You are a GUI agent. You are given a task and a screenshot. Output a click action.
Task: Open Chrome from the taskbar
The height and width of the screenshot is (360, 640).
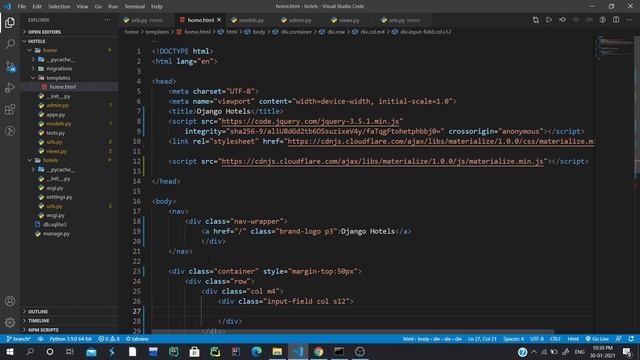tap(318, 351)
